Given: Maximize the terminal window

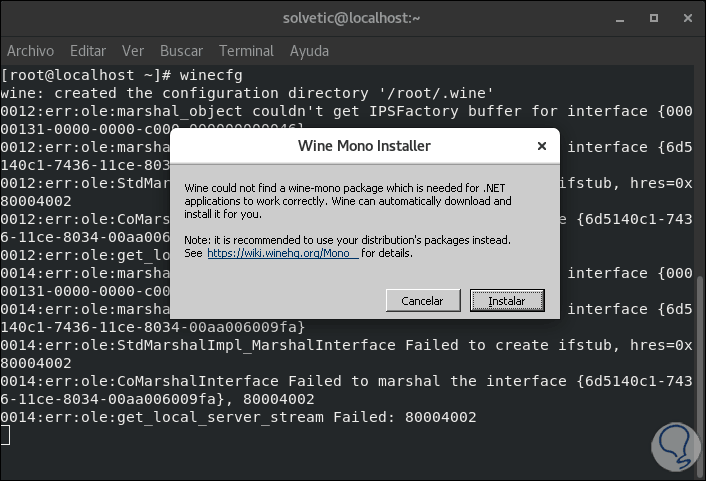Looking at the screenshot, I should 655,16.
